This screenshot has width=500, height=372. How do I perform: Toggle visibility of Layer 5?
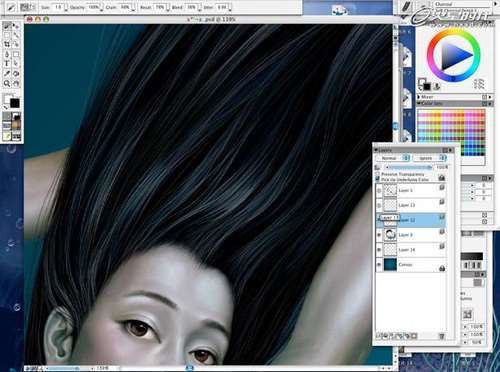point(379,190)
